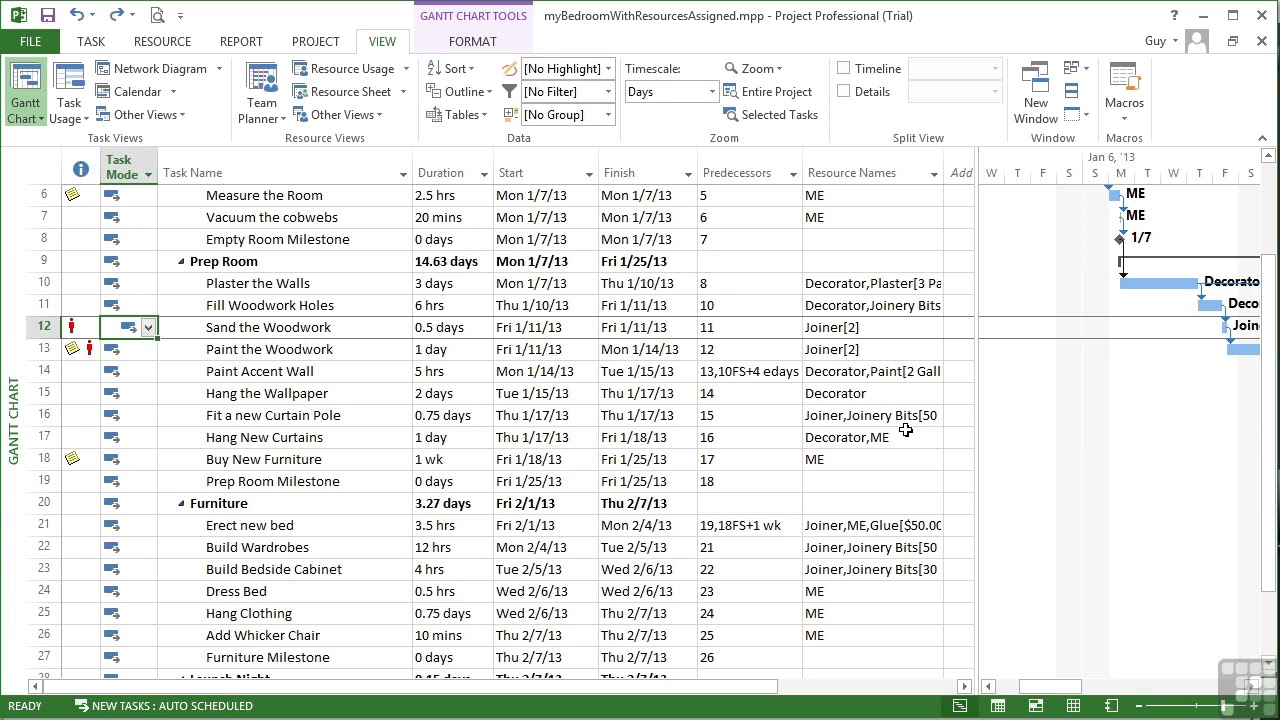Click the Help question mark icon
Screen dimensions: 1280x720
tap(1175, 15)
